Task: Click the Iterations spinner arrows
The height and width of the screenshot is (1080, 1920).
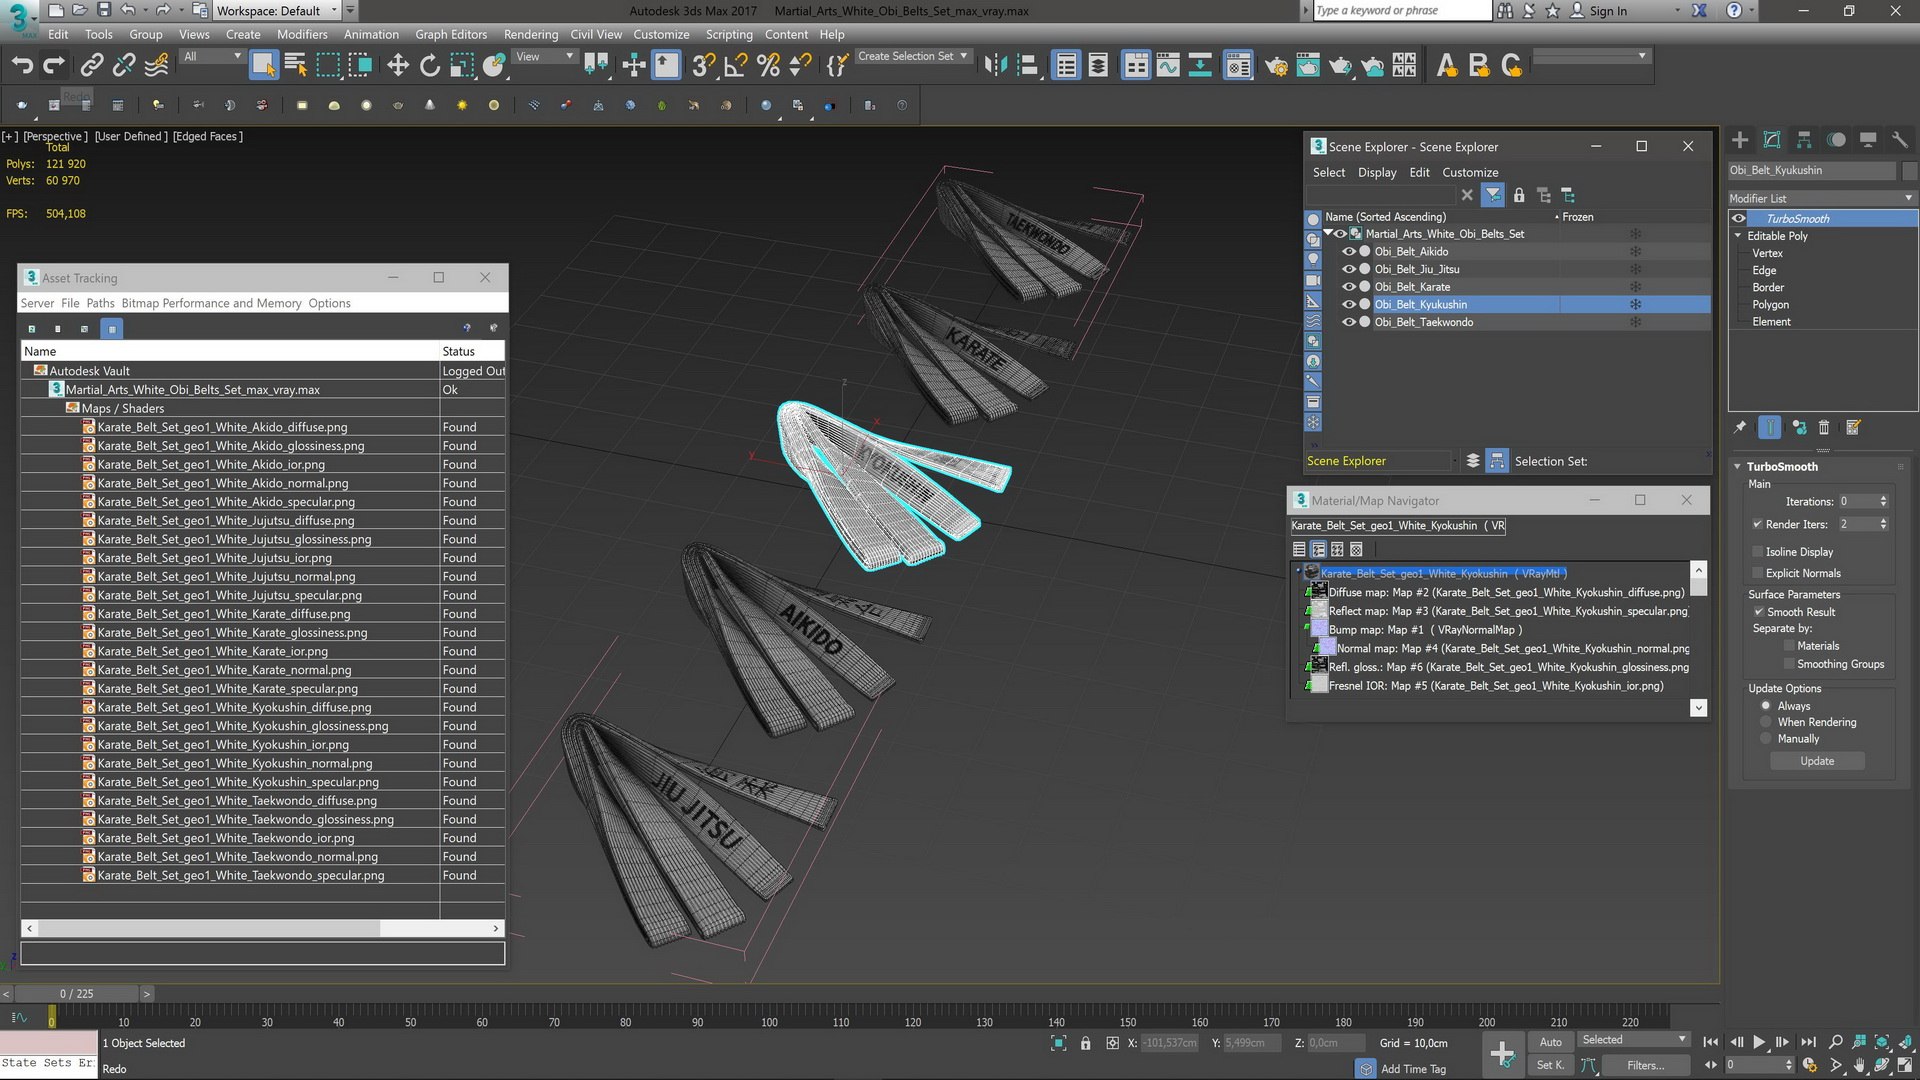Action: (x=1883, y=502)
